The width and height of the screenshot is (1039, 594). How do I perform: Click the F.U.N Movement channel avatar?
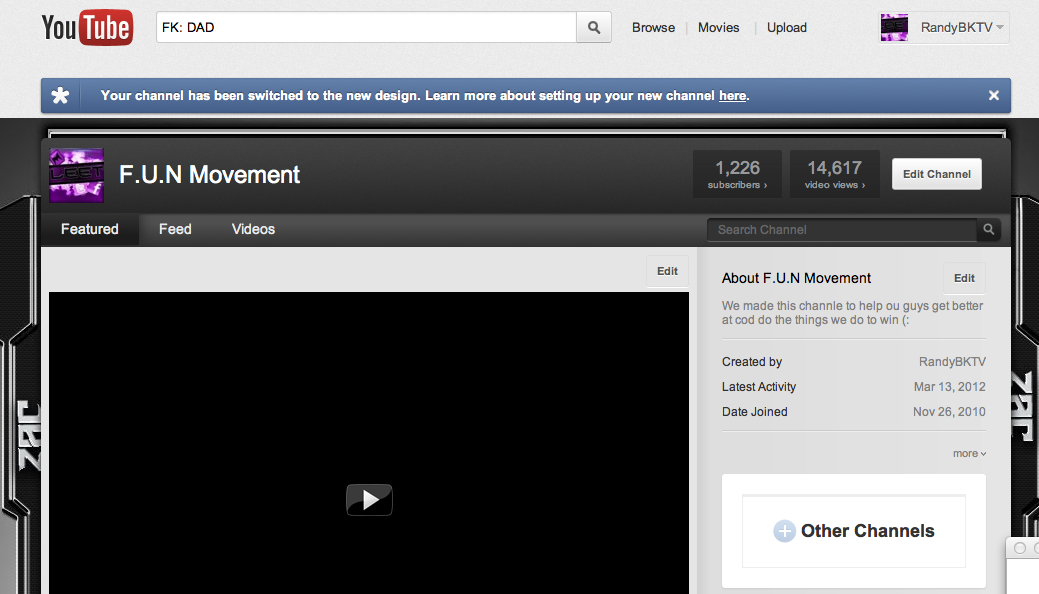pos(76,175)
